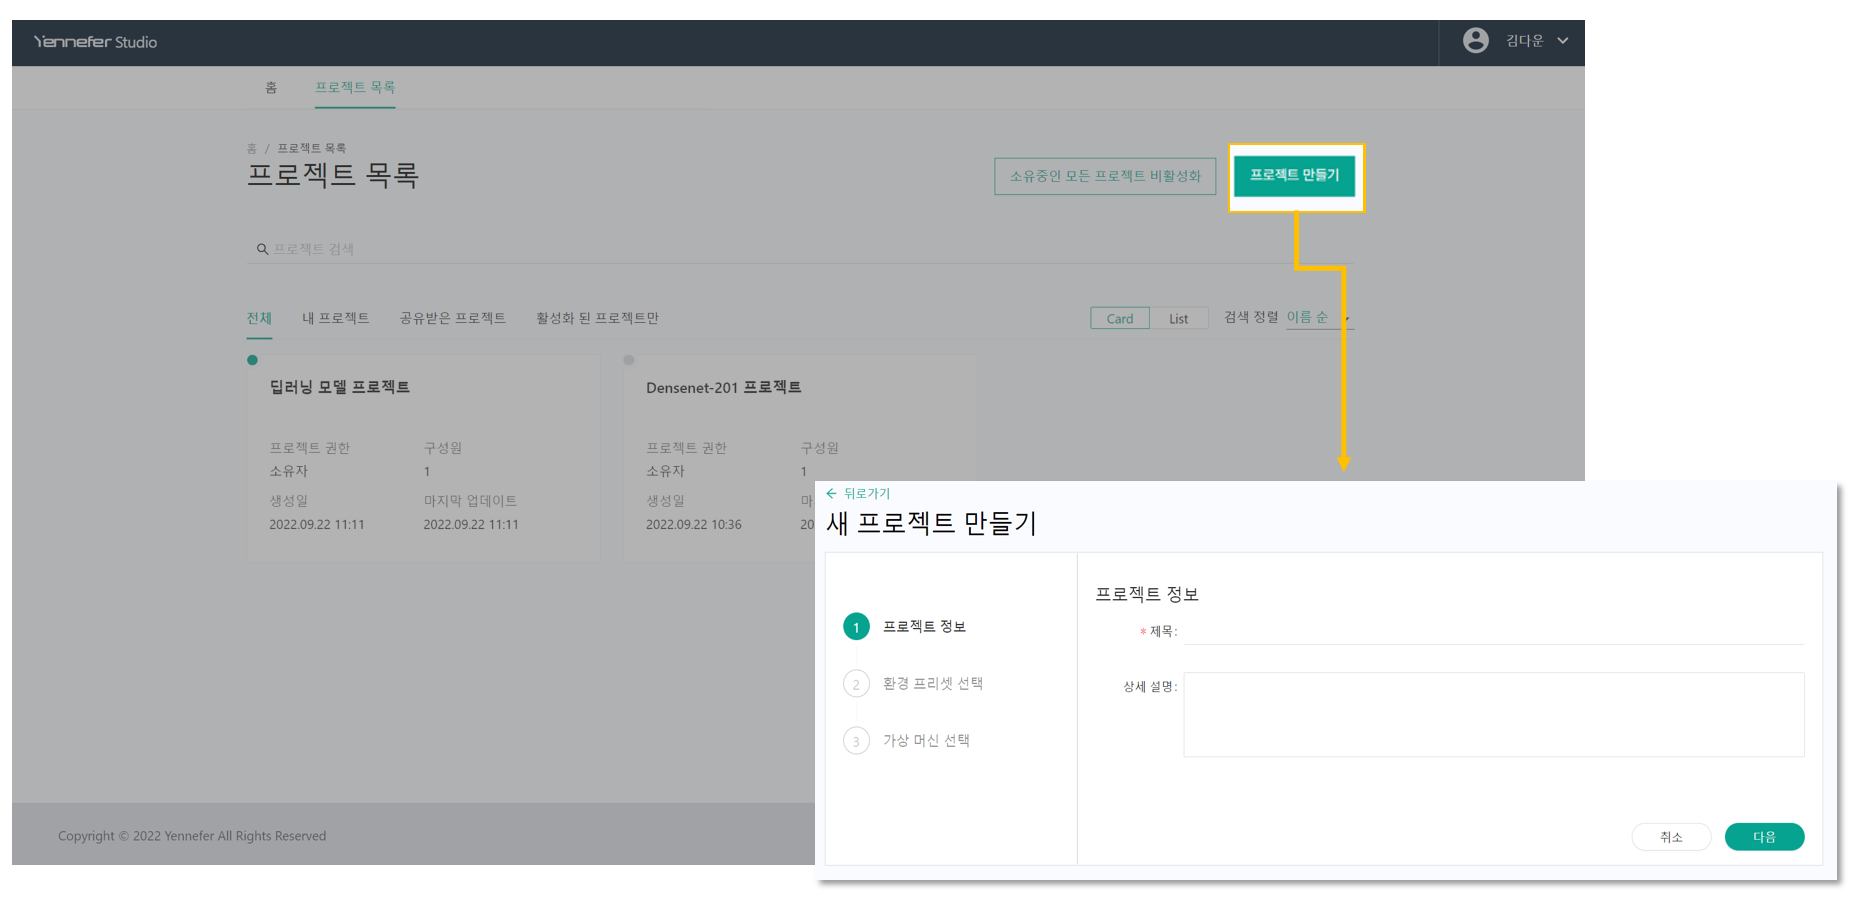This screenshot has height=901, width=1857.
Task: Select step 3 circle 가상 머신 선택
Action: coord(856,741)
